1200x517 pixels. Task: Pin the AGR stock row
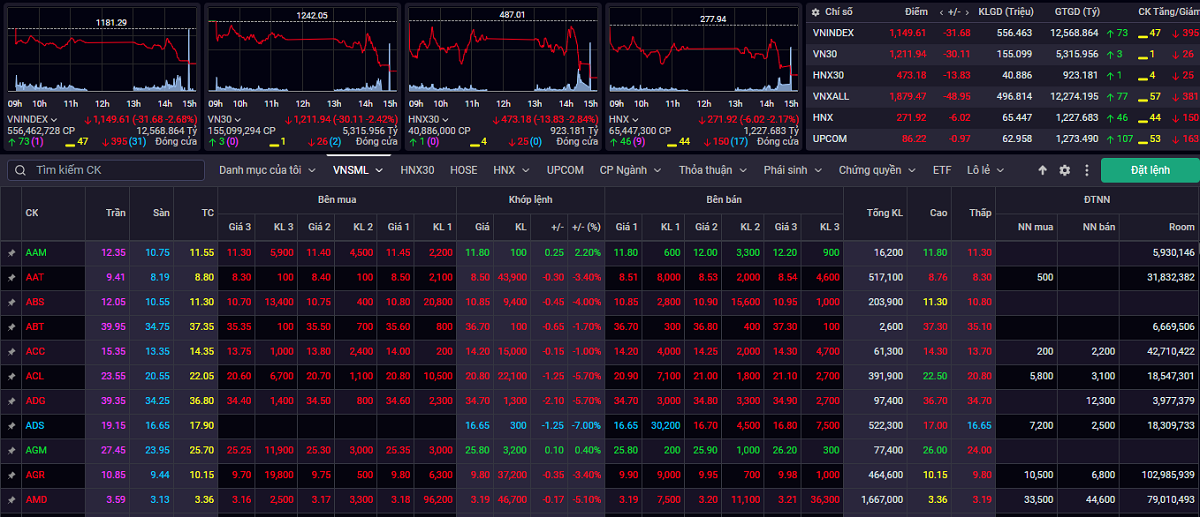[11, 474]
